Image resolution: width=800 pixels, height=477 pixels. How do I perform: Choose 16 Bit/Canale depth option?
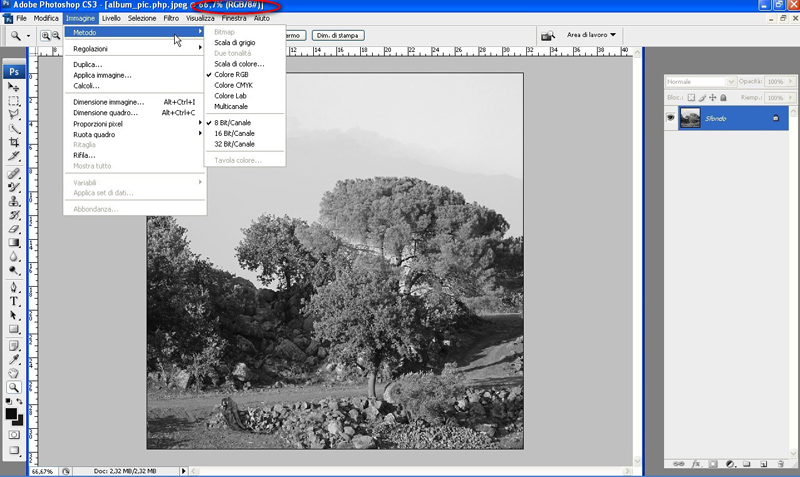(234, 133)
